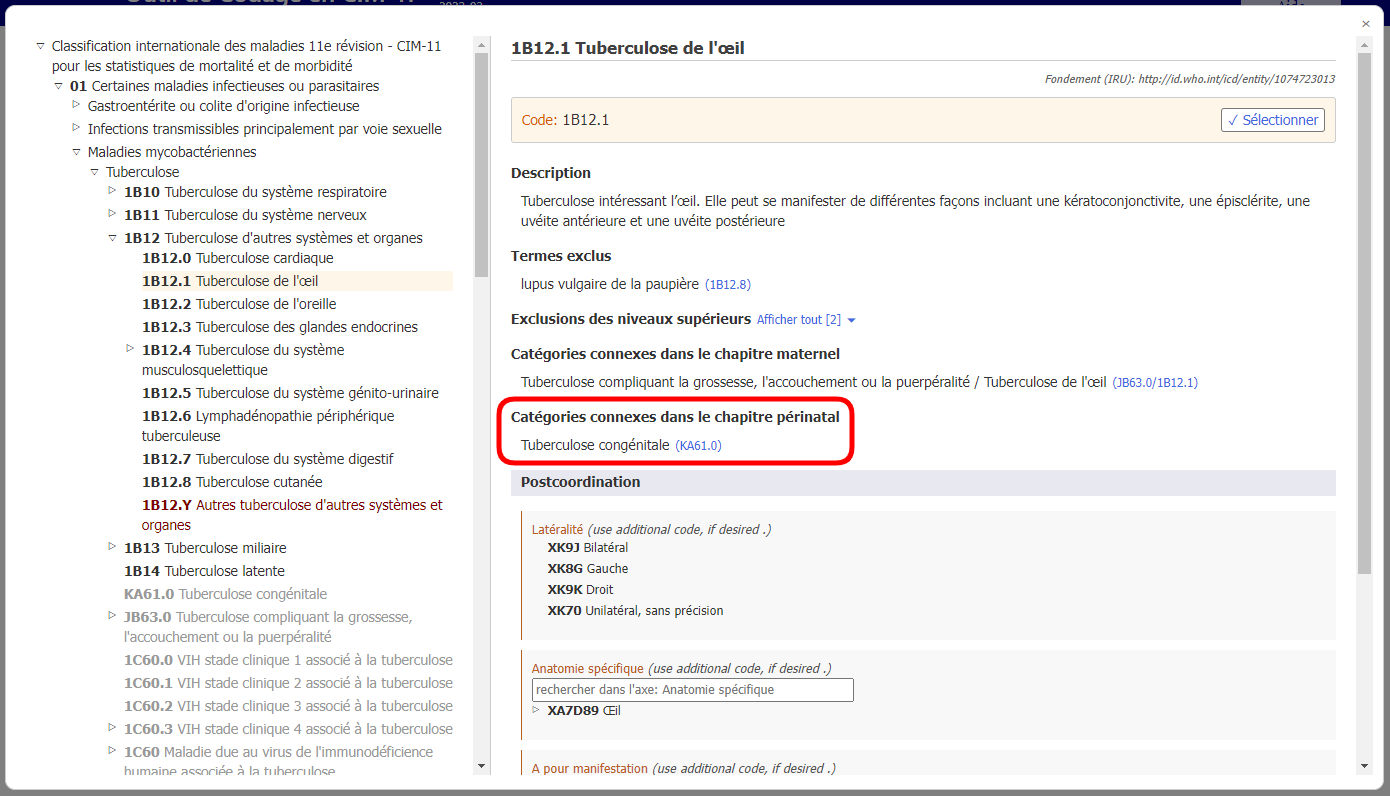Select 1B12.1 Tuberculose de l'œil in tree
Screen dimensions: 1390x796
point(230,281)
